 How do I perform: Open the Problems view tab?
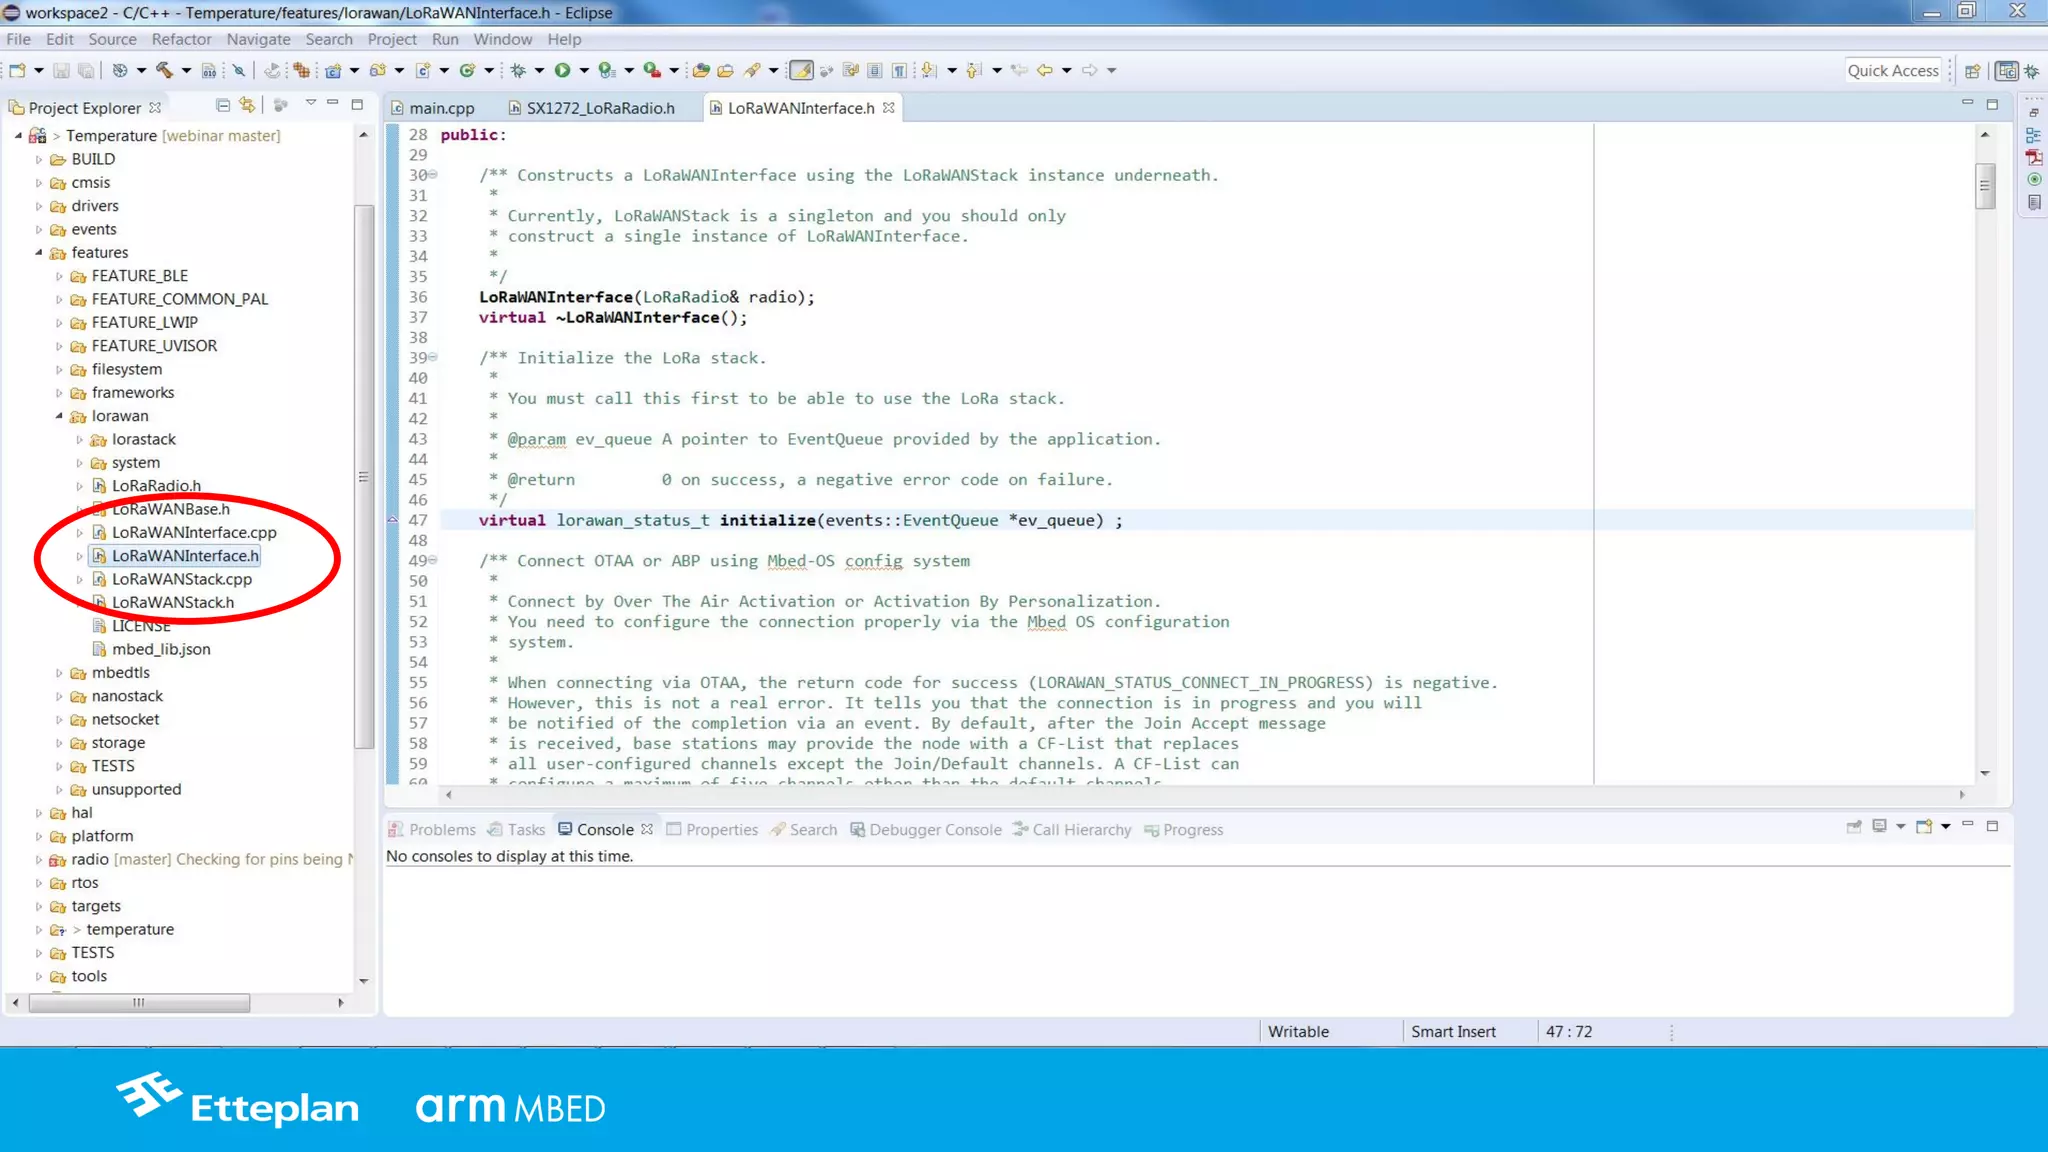(441, 829)
